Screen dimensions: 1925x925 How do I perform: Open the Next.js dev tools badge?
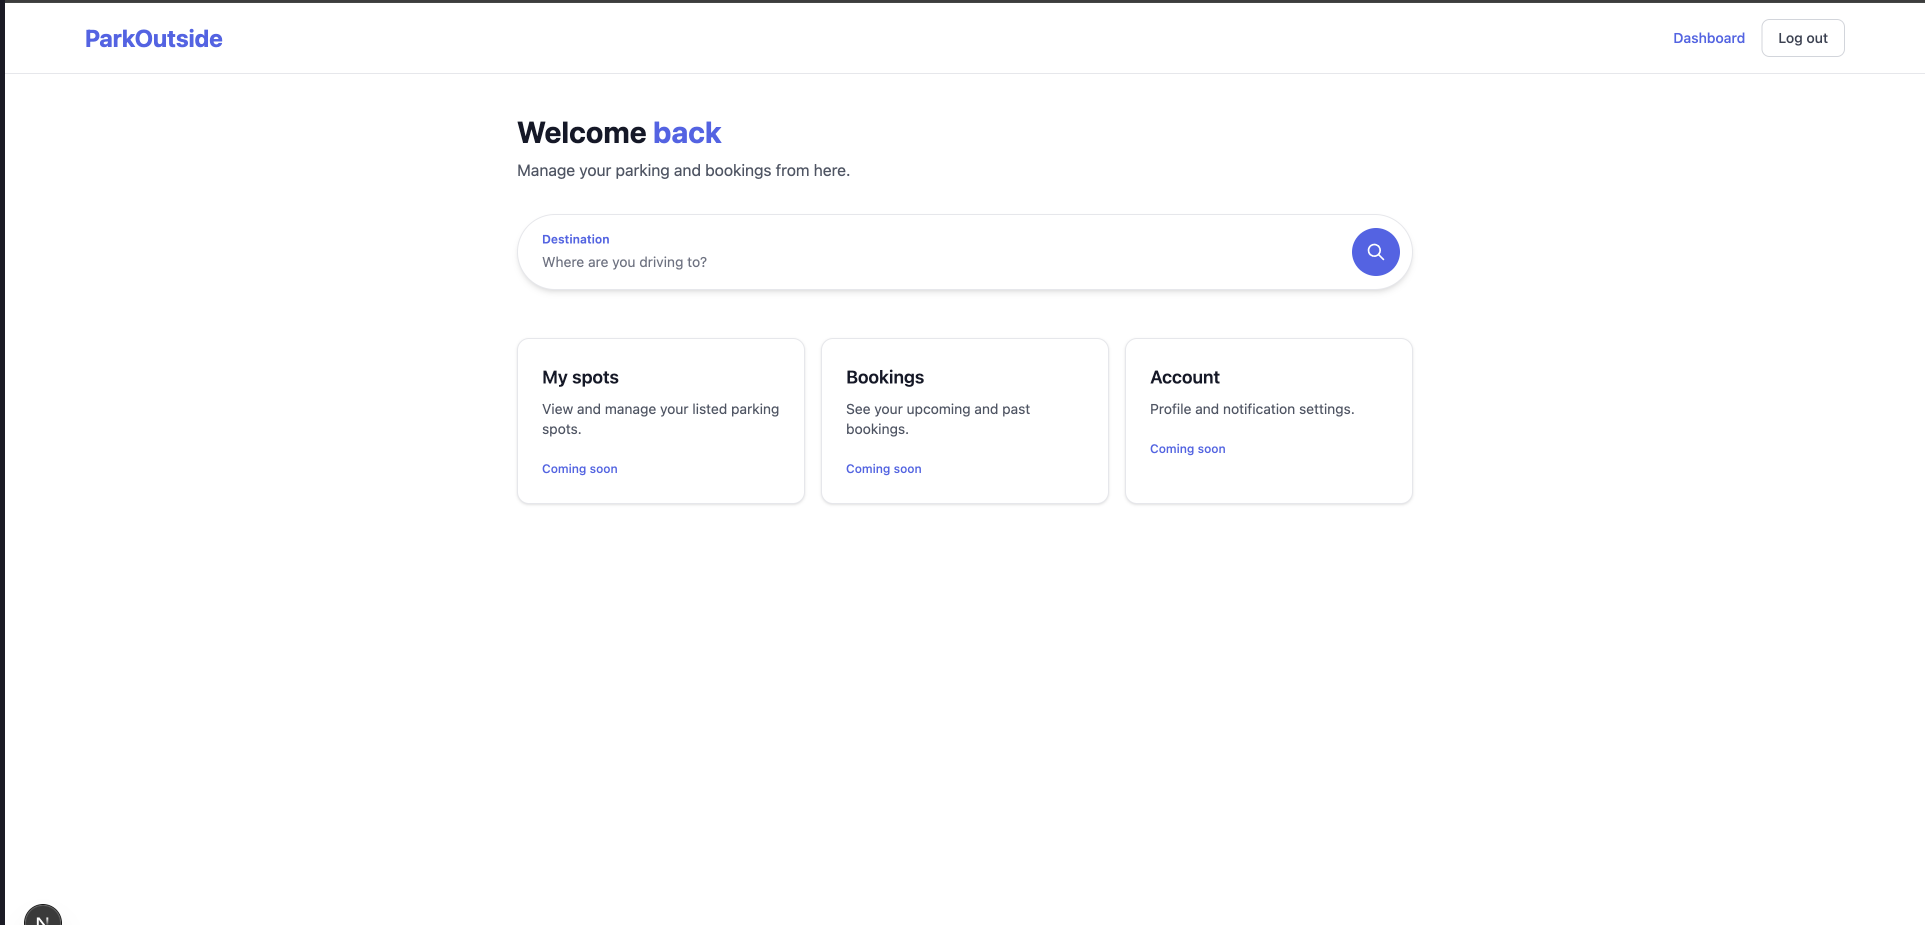[x=43, y=915]
